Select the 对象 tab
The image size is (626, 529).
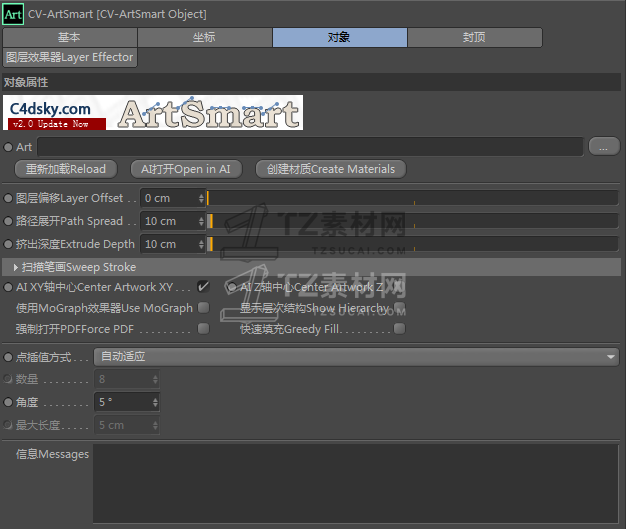tap(340, 38)
